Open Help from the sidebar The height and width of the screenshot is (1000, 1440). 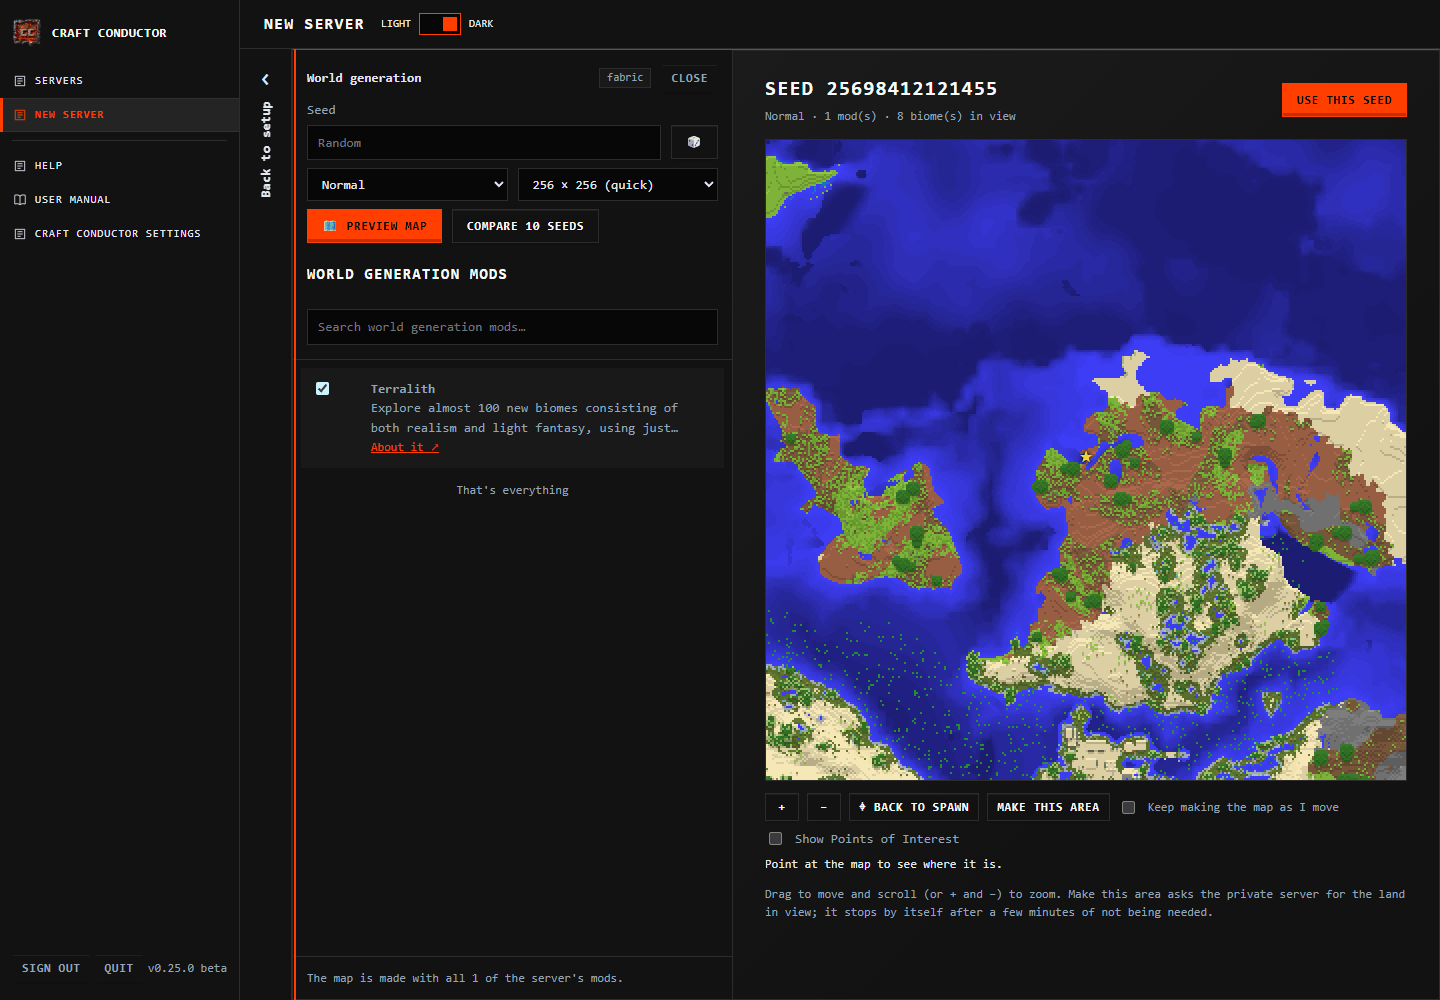[120, 166]
